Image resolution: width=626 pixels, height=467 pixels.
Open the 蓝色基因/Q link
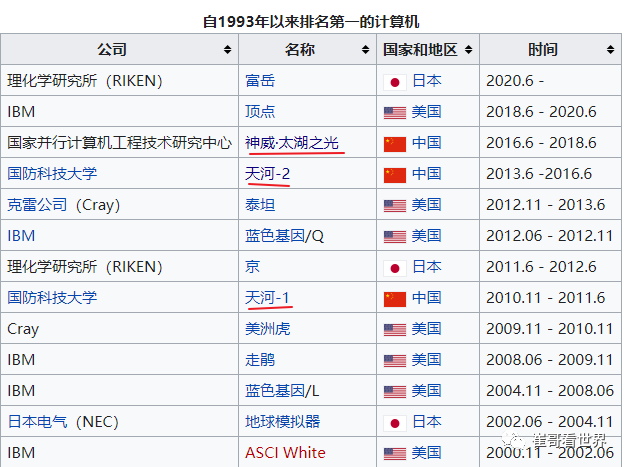tap(284, 235)
